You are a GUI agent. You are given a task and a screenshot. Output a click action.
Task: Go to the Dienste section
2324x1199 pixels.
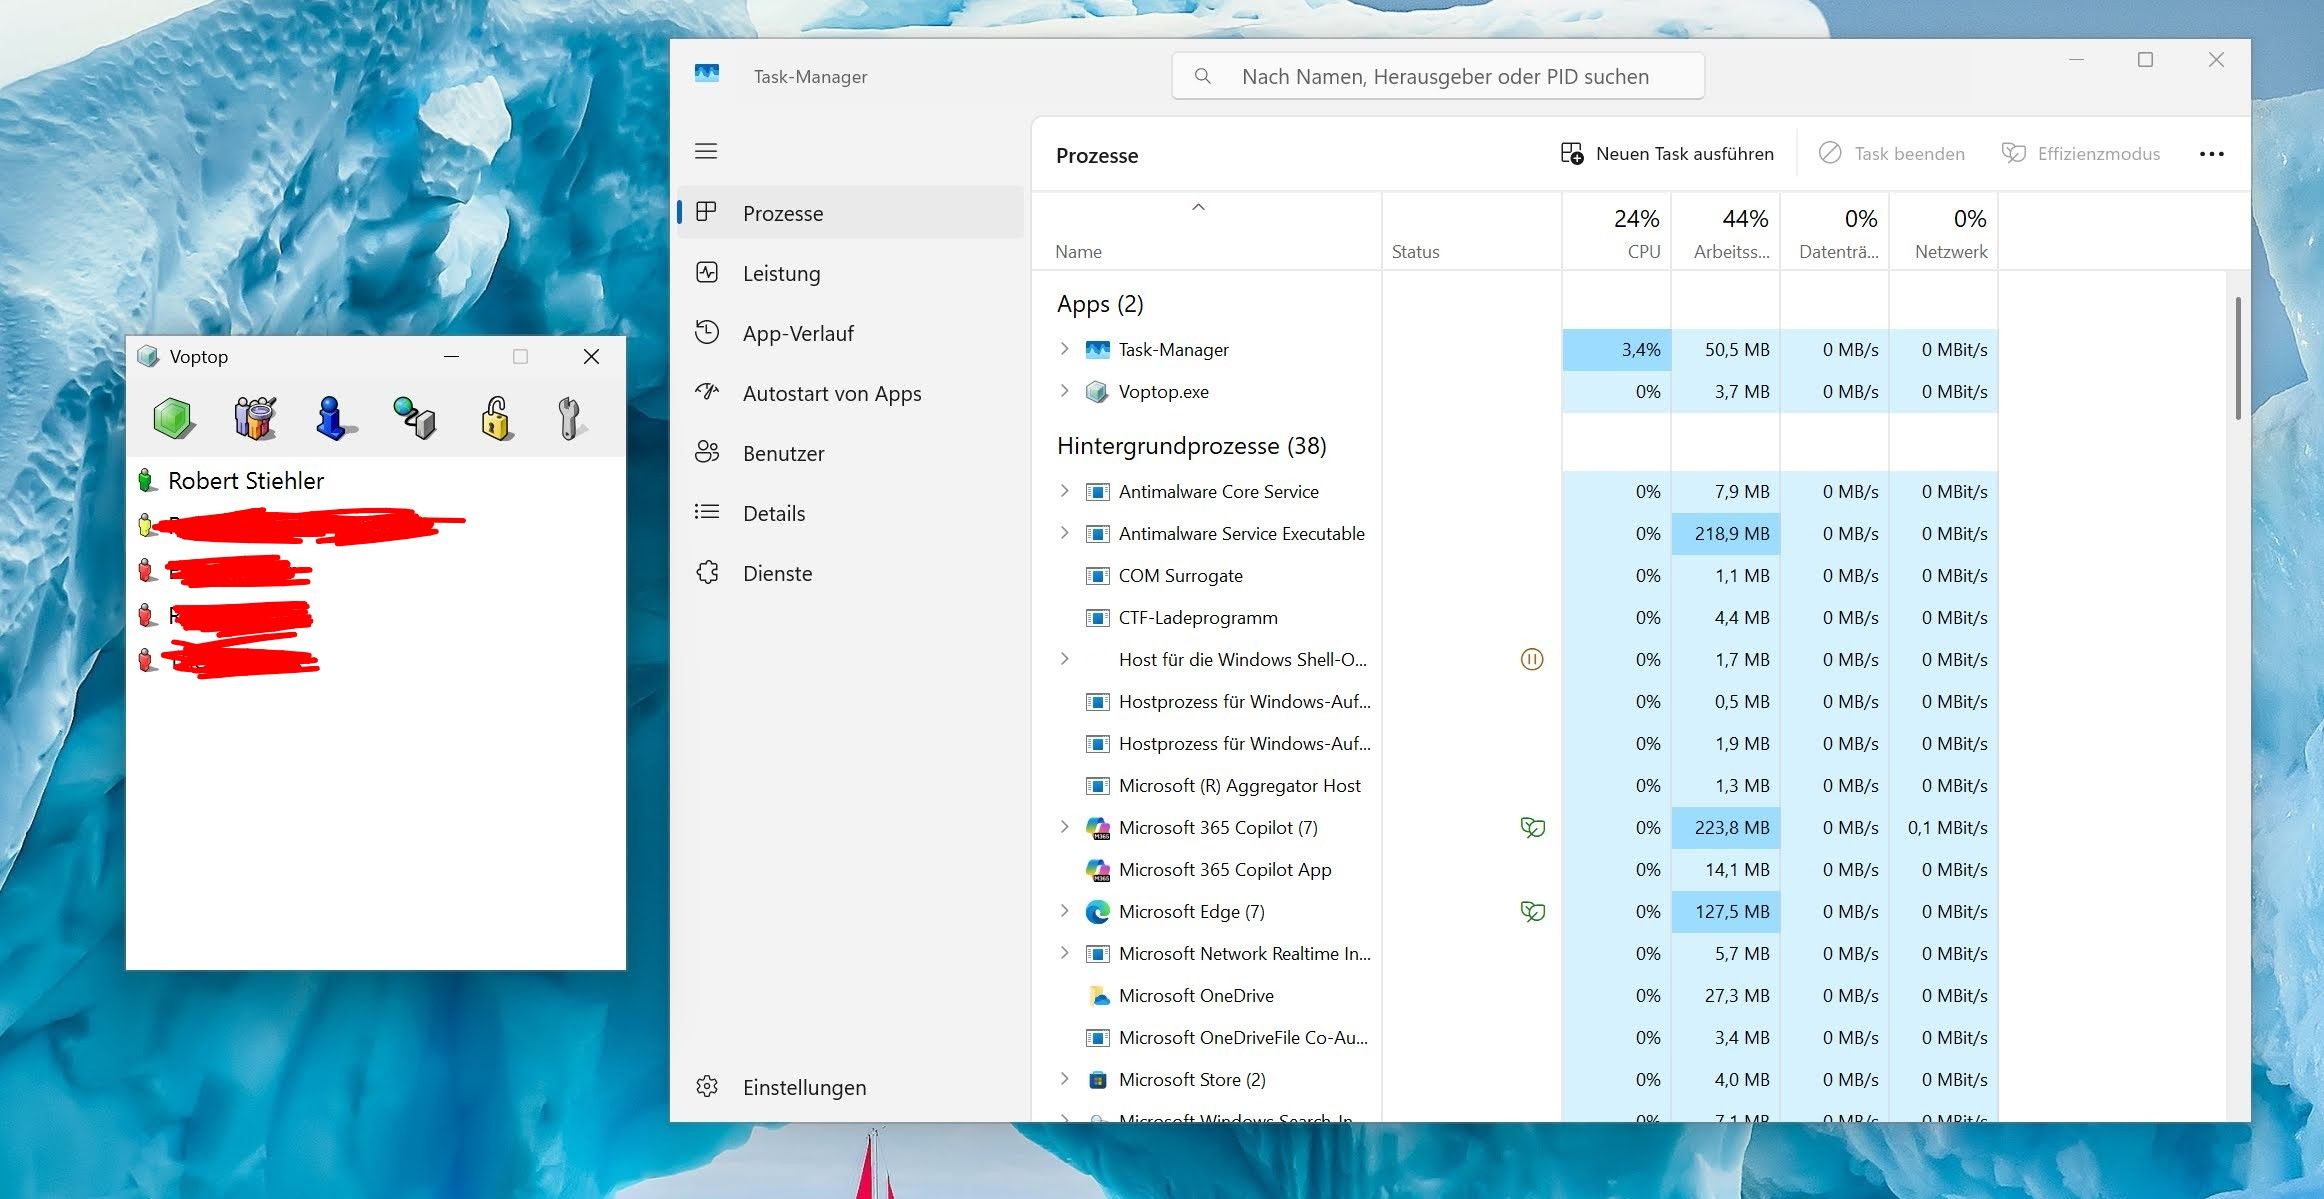777,573
